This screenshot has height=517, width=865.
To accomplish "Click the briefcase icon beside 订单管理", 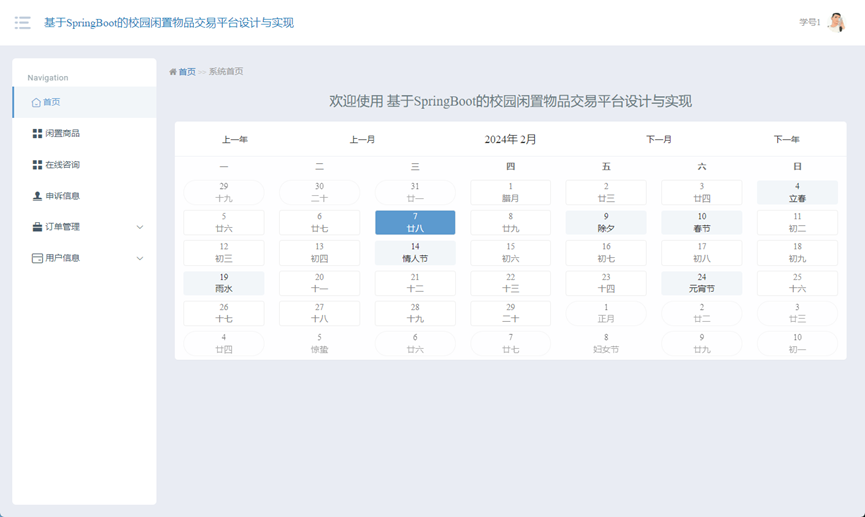I will 37,227.
